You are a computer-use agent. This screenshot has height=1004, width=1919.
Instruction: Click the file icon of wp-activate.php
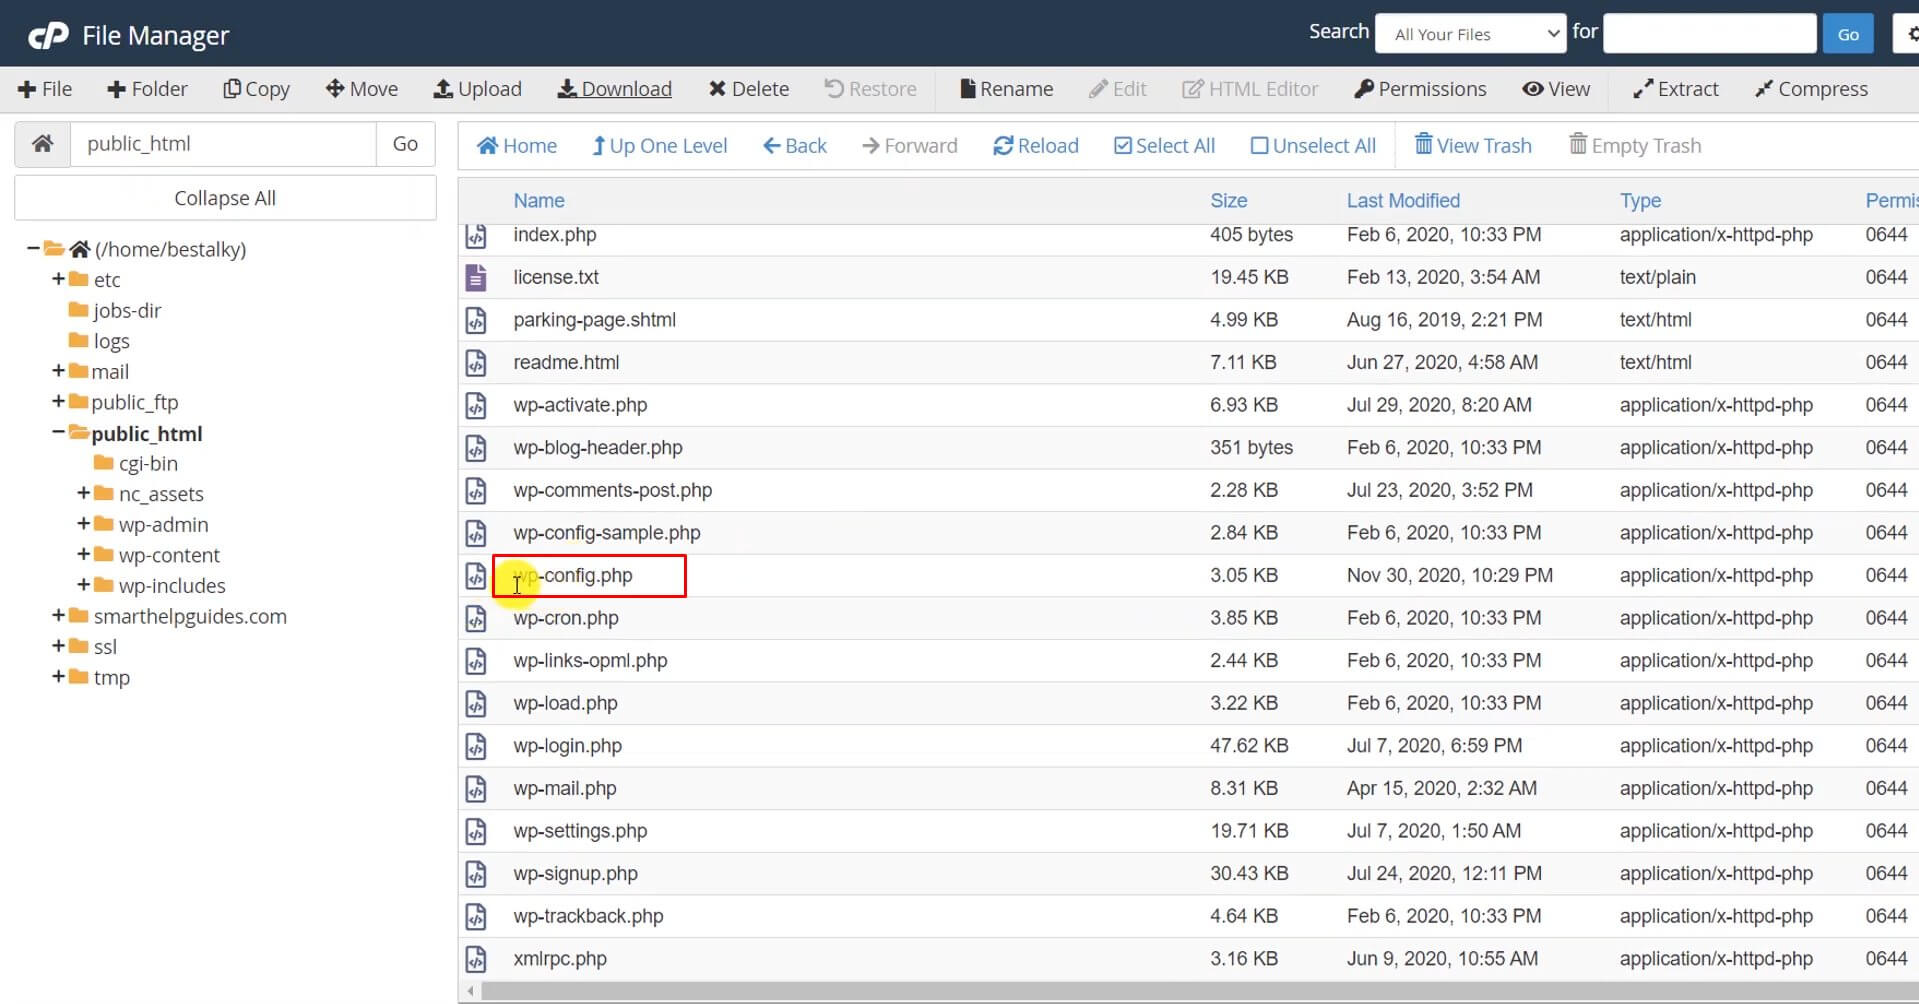pos(476,405)
